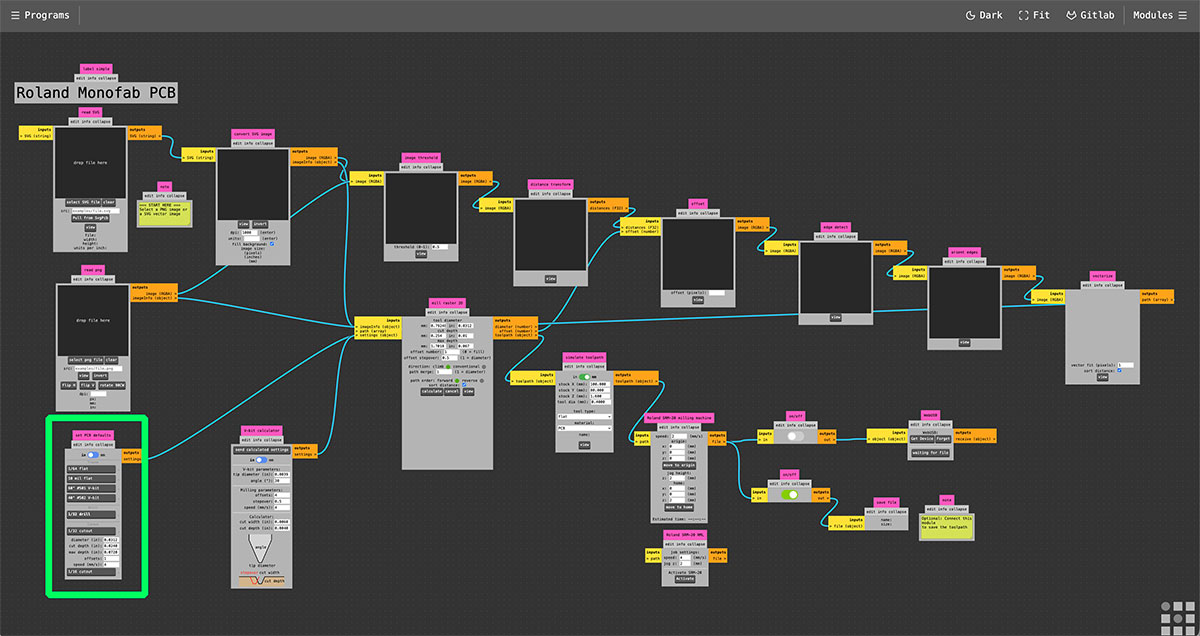Choose the 1/64 flat preset
Screen dimensions: 1200x636
[x=91, y=469]
